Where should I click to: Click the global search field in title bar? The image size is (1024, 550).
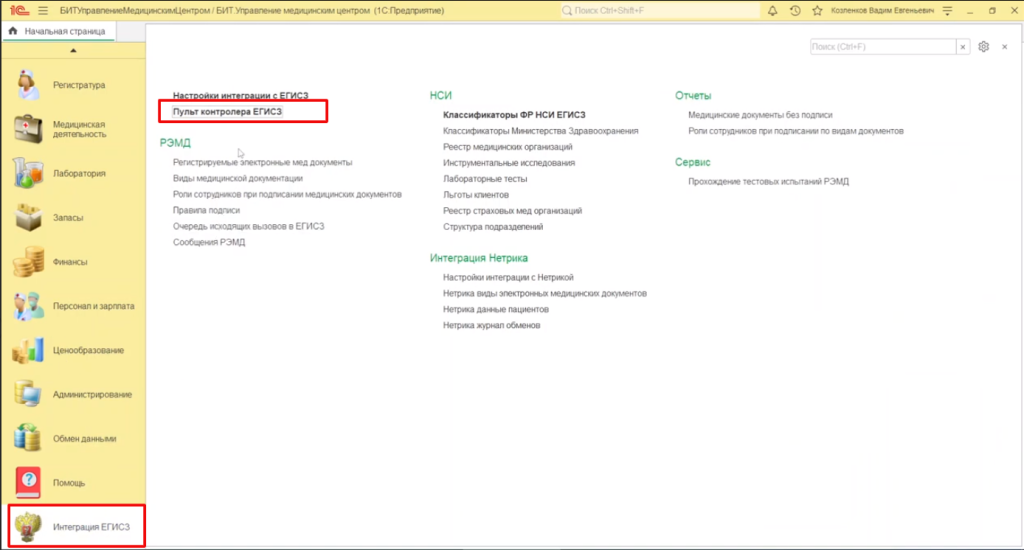coord(655,10)
